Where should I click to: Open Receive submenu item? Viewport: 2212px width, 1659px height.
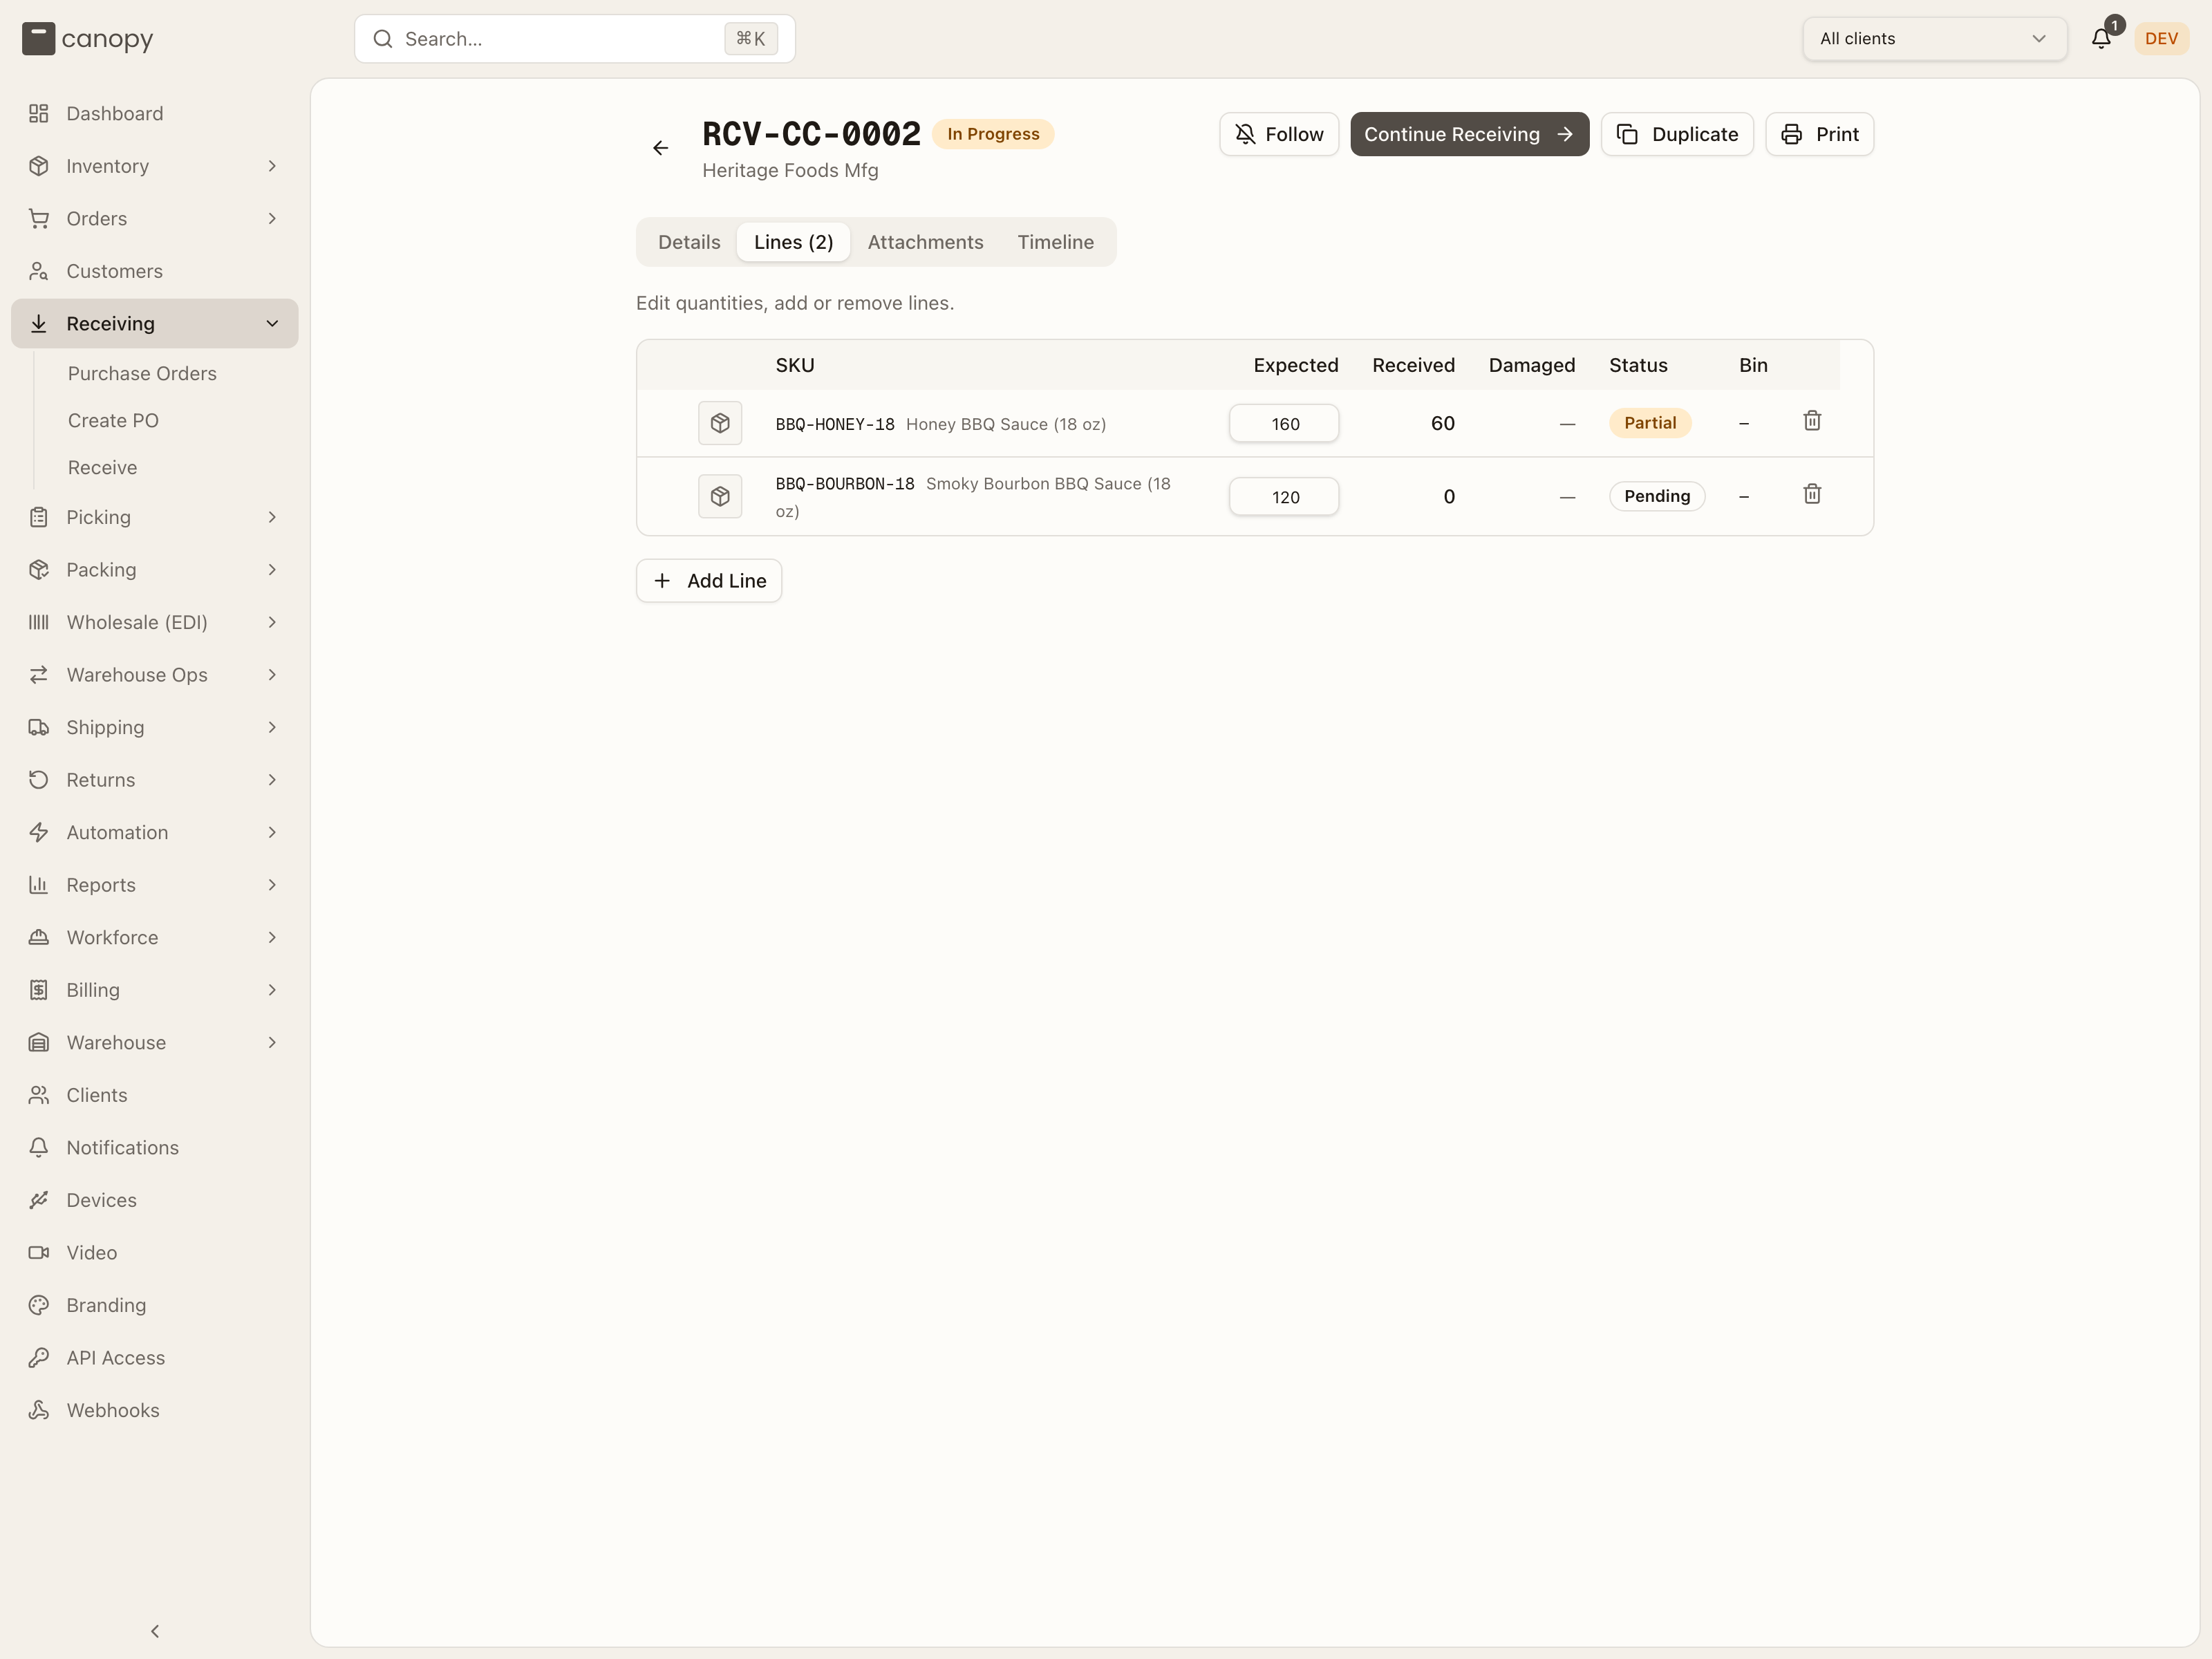(x=103, y=468)
